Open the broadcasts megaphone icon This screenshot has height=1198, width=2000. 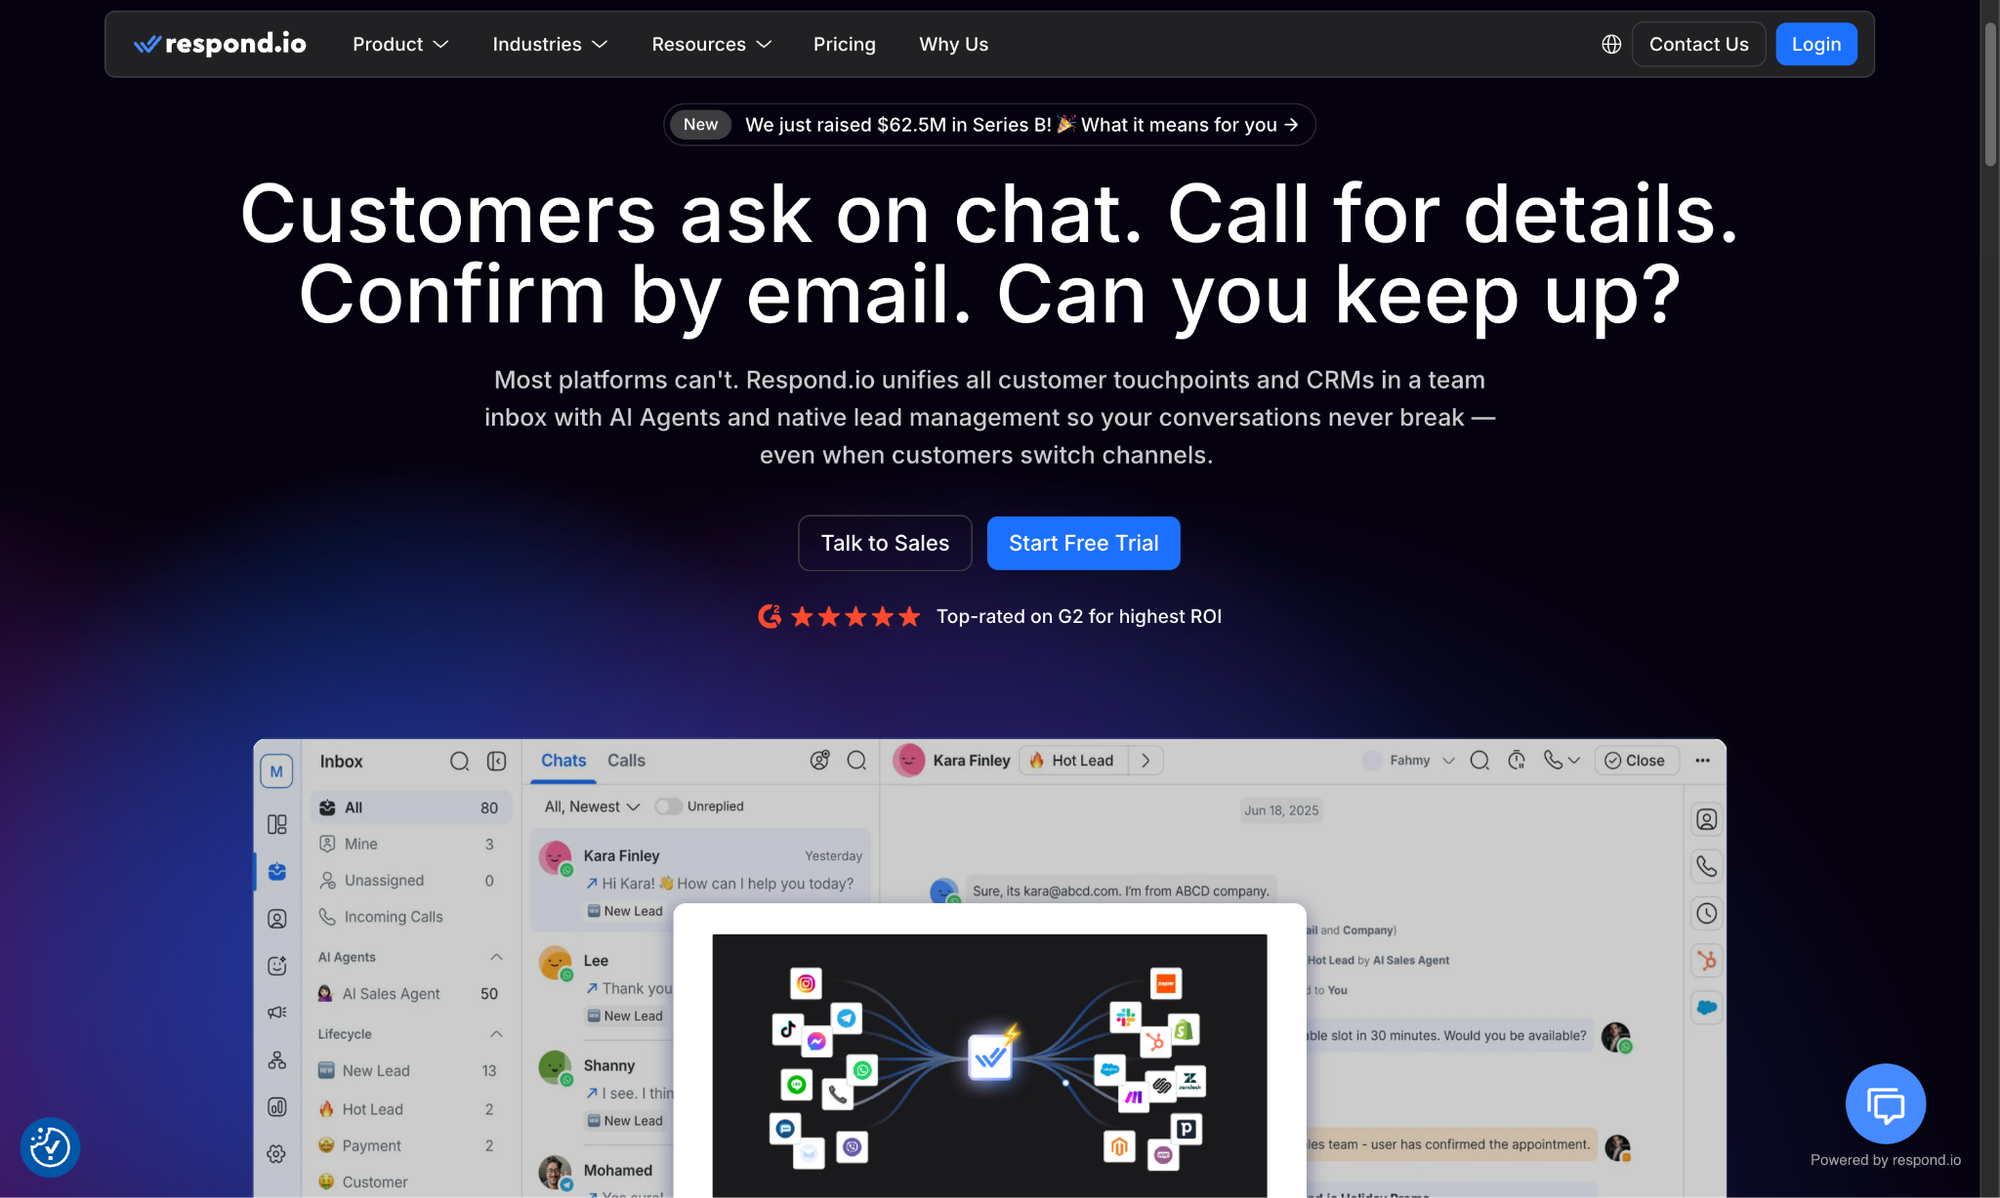click(x=277, y=1012)
